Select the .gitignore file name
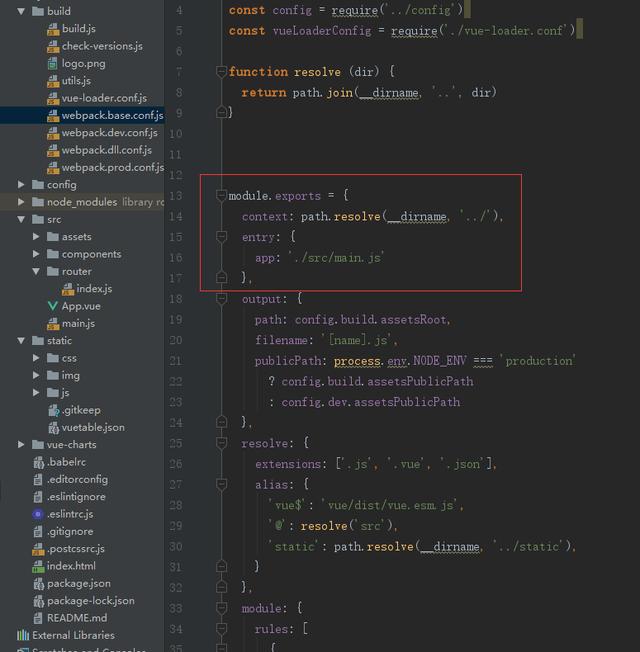This screenshot has height=652, width=640. (x=70, y=531)
